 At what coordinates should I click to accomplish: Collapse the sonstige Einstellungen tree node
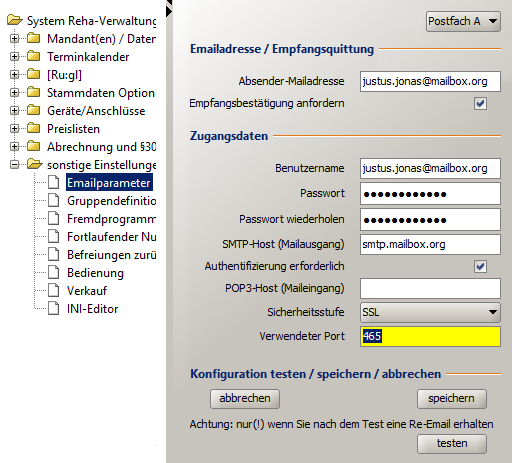pos(14,165)
